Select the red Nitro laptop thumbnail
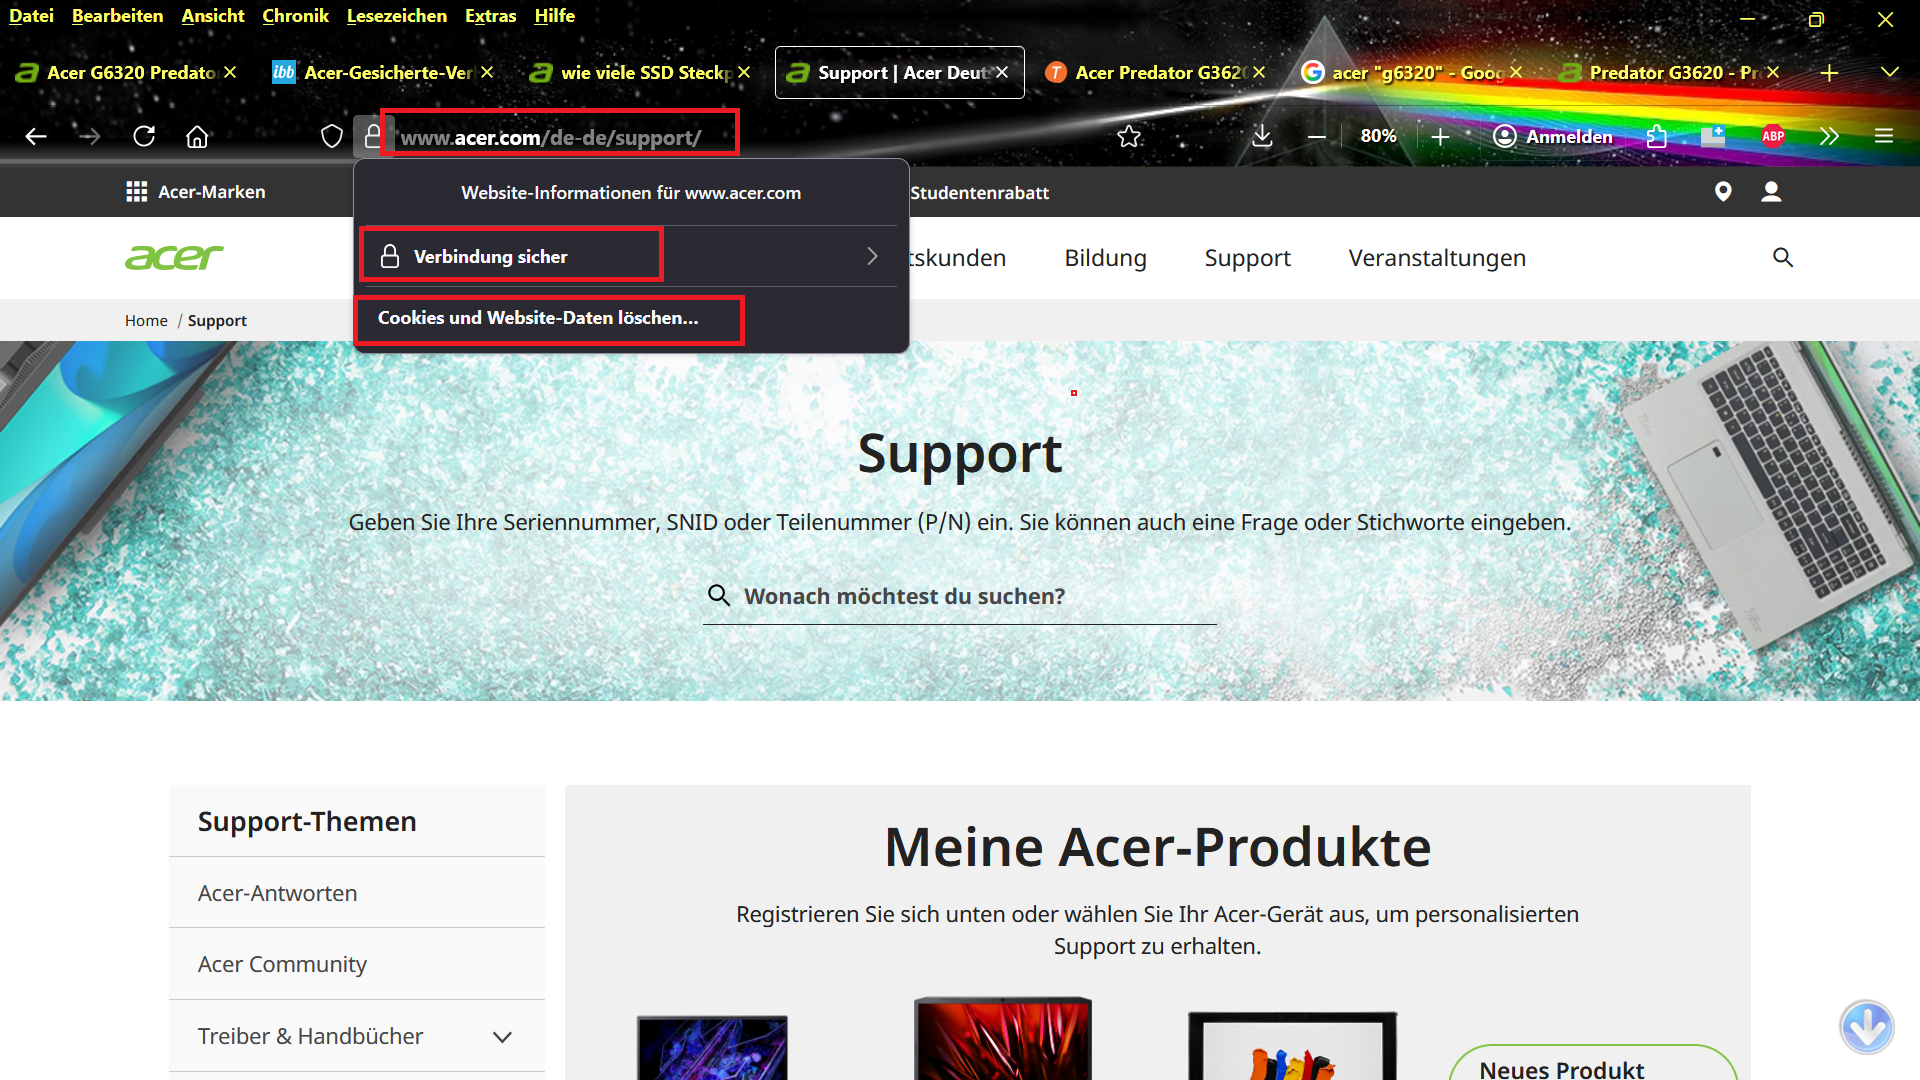 [1003, 1038]
